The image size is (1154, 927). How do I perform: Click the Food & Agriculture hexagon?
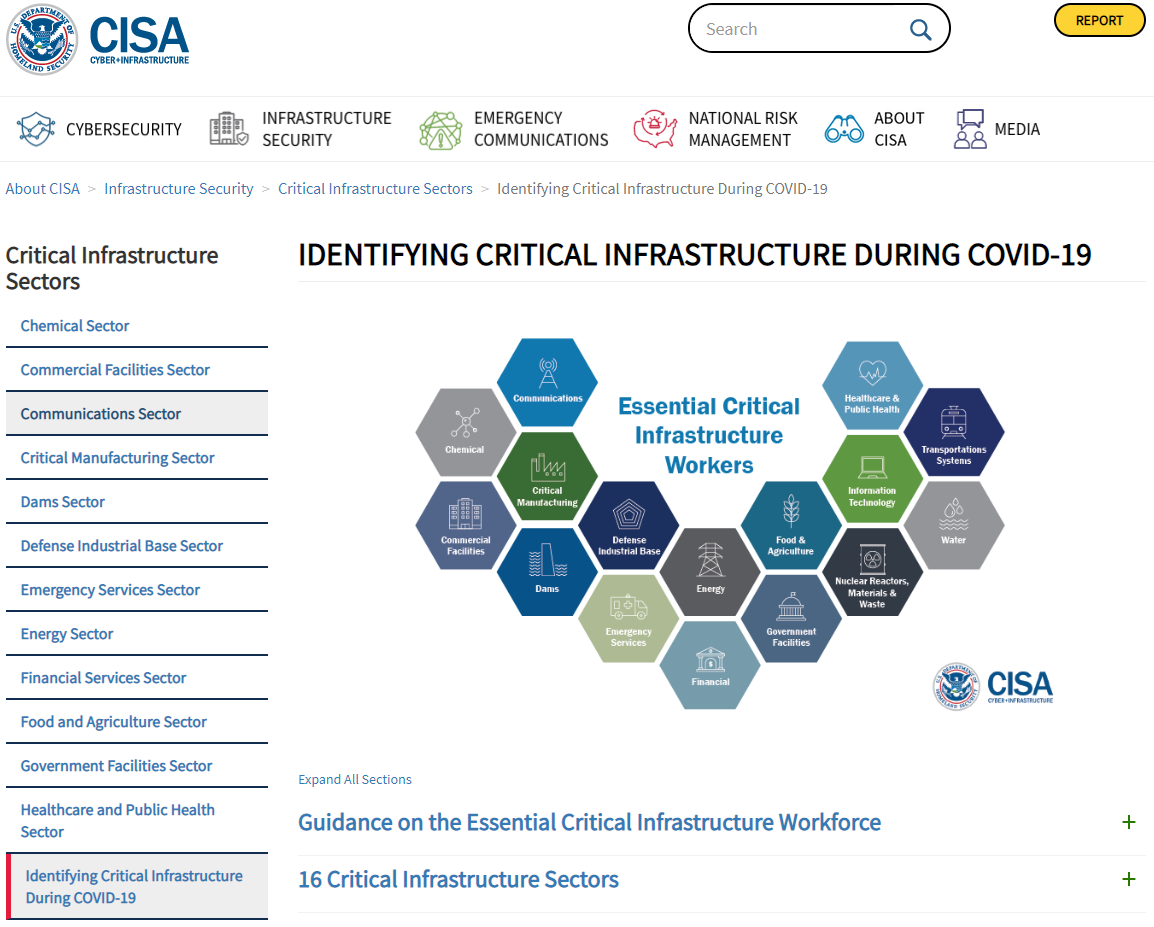791,525
